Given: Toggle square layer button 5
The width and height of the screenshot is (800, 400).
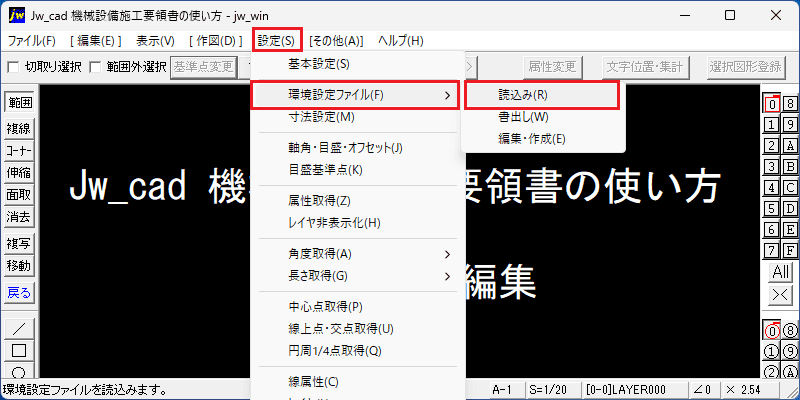Looking at the screenshot, I should pyautogui.click(x=772, y=208).
